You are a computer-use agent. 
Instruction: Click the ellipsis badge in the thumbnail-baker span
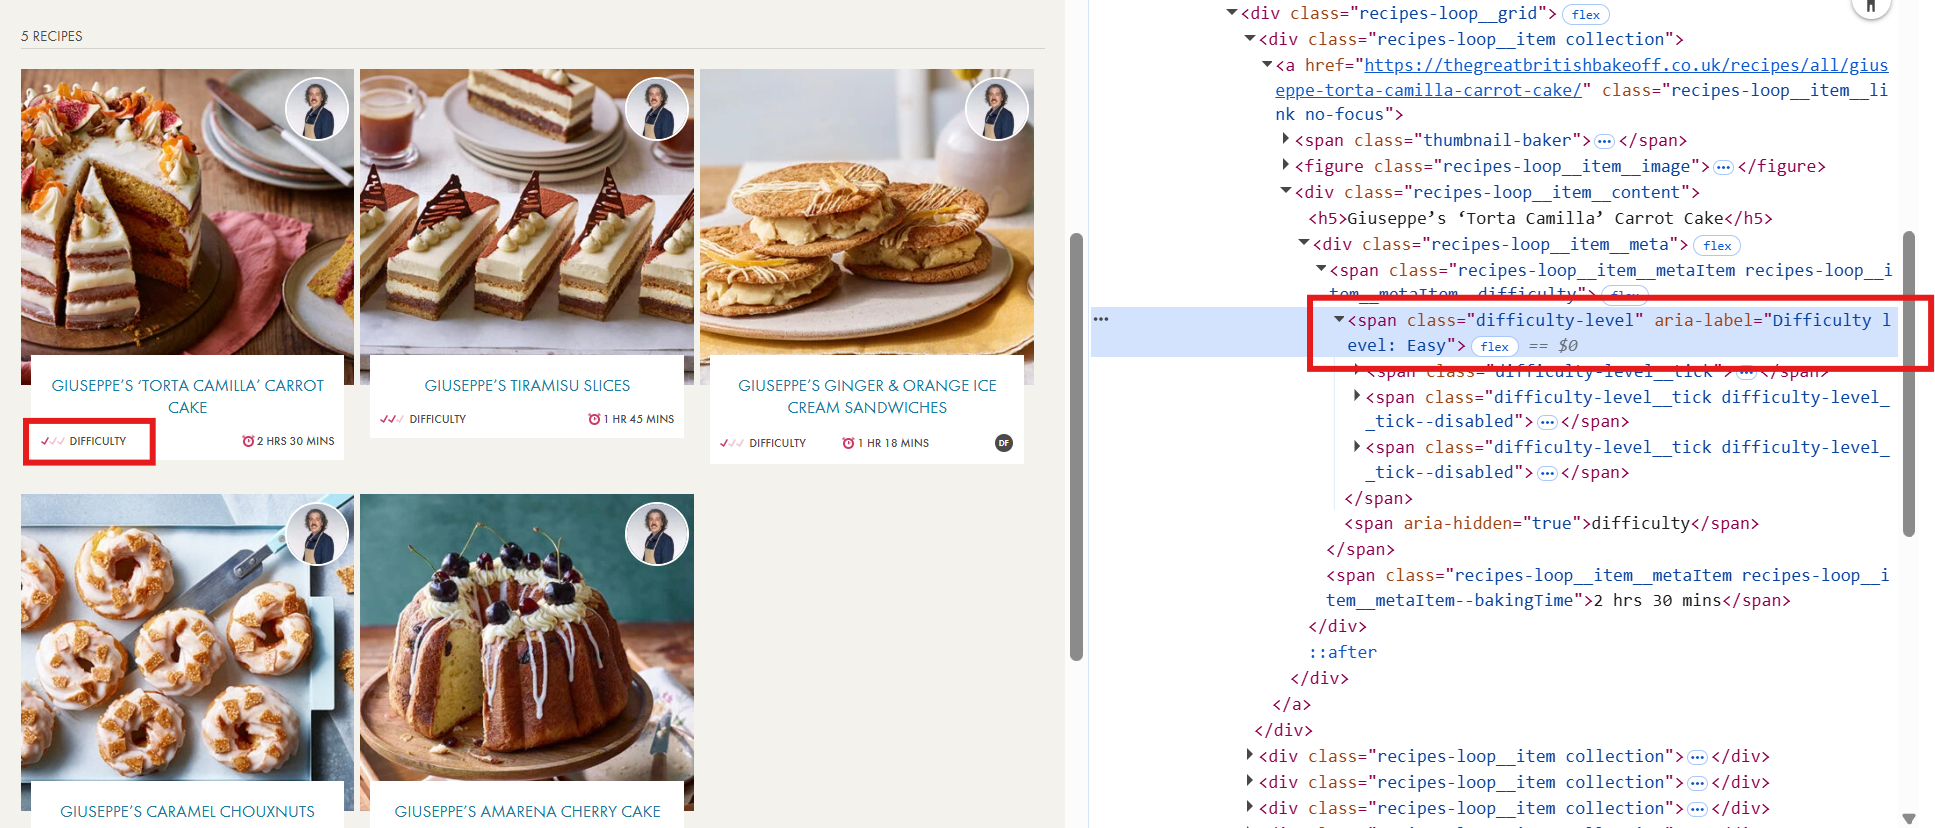pyautogui.click(x=1604, y=141)
